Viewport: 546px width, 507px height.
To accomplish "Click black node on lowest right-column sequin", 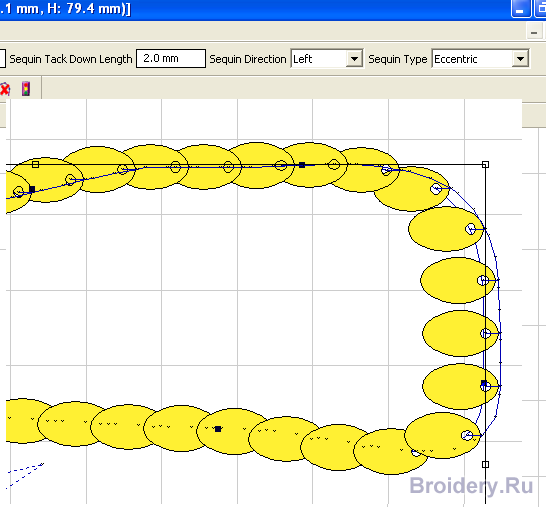I will coord(484,383).
